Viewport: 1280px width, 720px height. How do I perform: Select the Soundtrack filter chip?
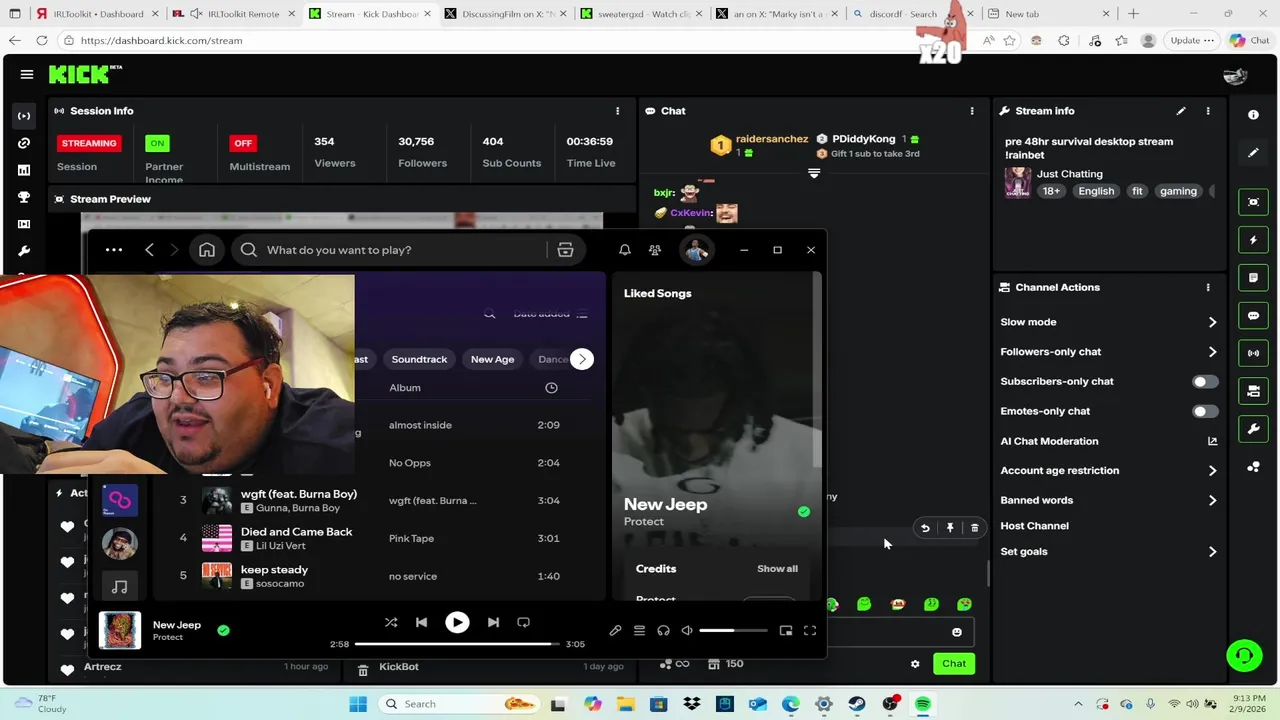[x=419, y=359]
